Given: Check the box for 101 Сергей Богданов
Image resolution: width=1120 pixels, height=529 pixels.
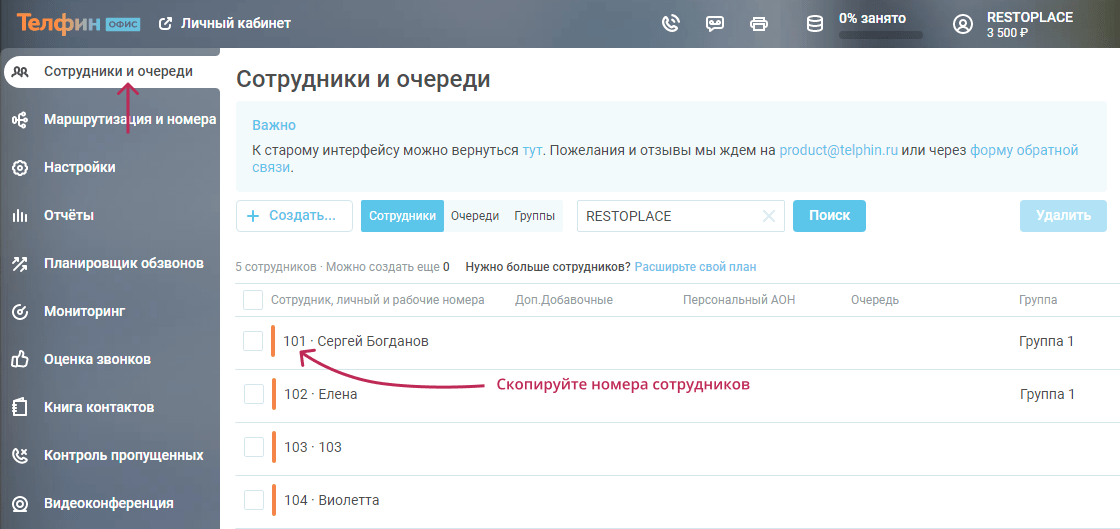Looking at the screenshot, I should click(x=253, y=341).
